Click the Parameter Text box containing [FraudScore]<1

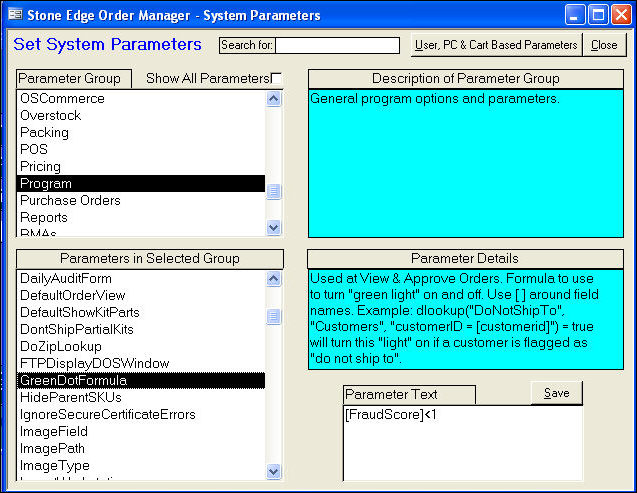pos(463,443)
